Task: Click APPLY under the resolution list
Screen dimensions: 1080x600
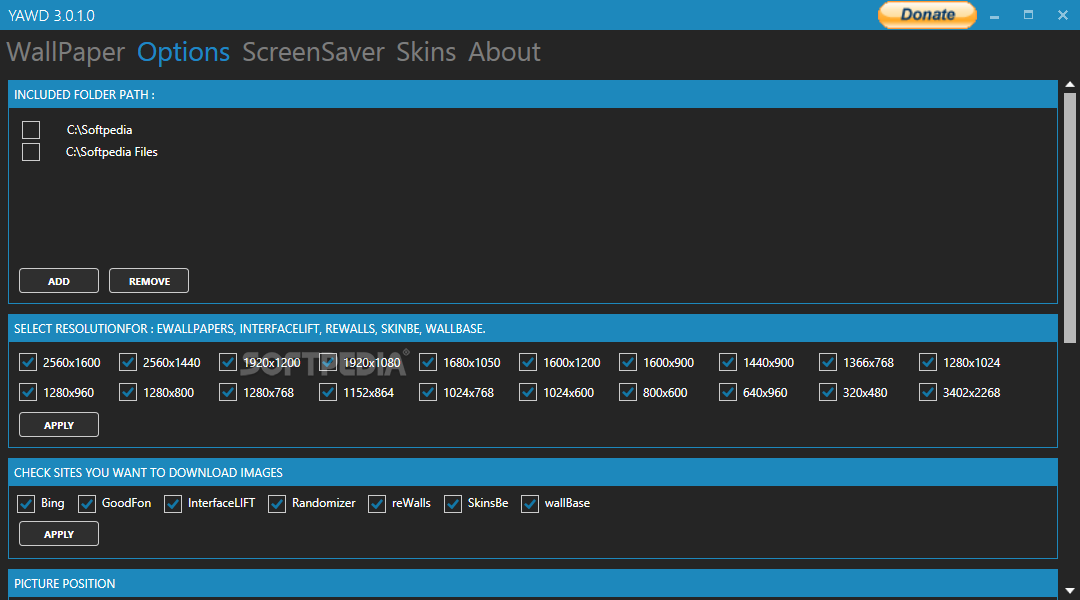Action: click(59, 425)
